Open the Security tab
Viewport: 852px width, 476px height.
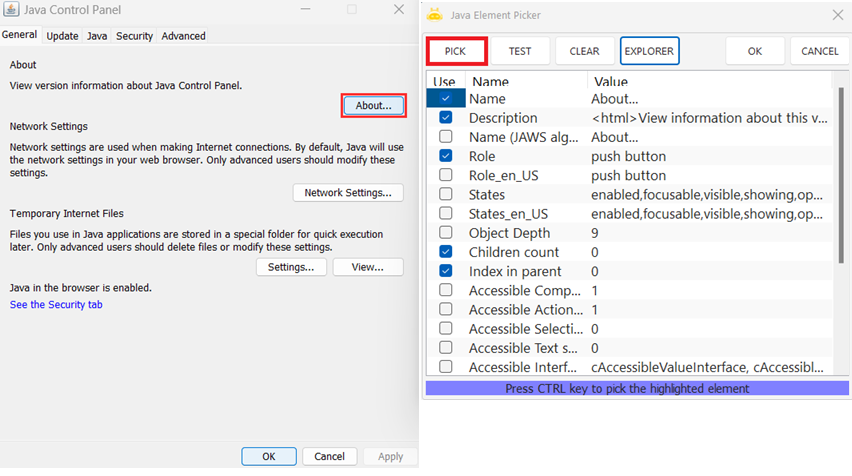tap(134, 36)
